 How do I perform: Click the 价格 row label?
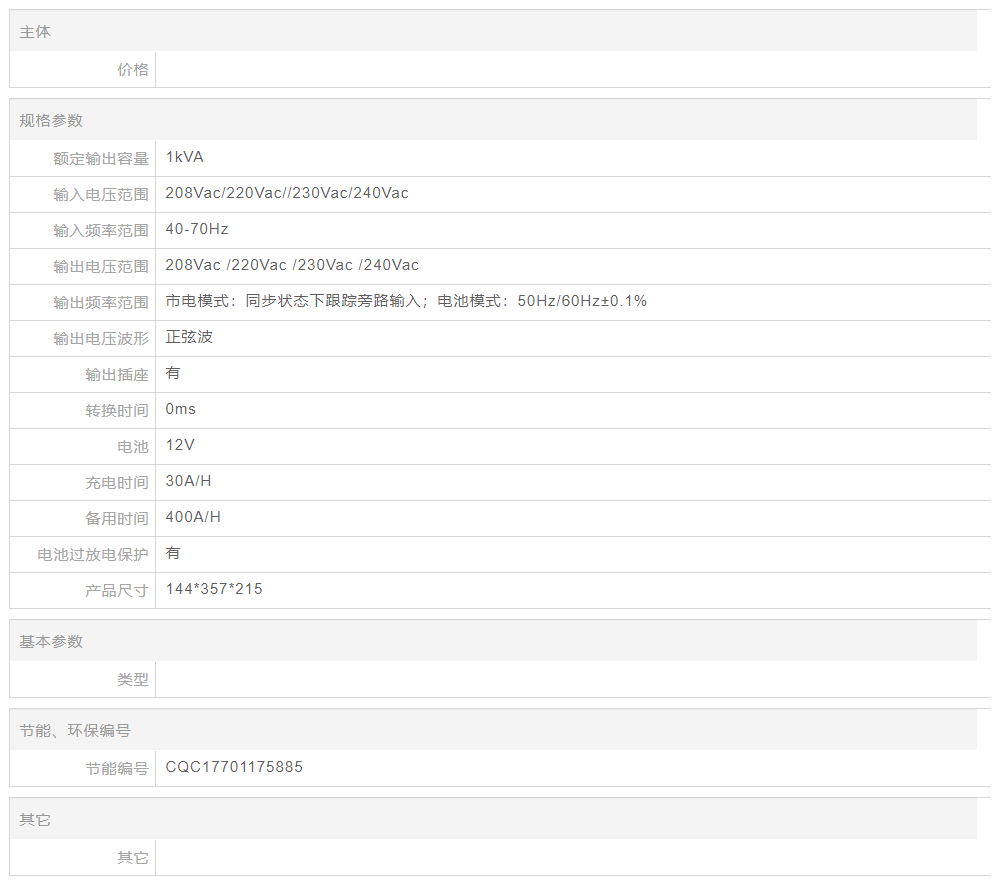point(132,69)
